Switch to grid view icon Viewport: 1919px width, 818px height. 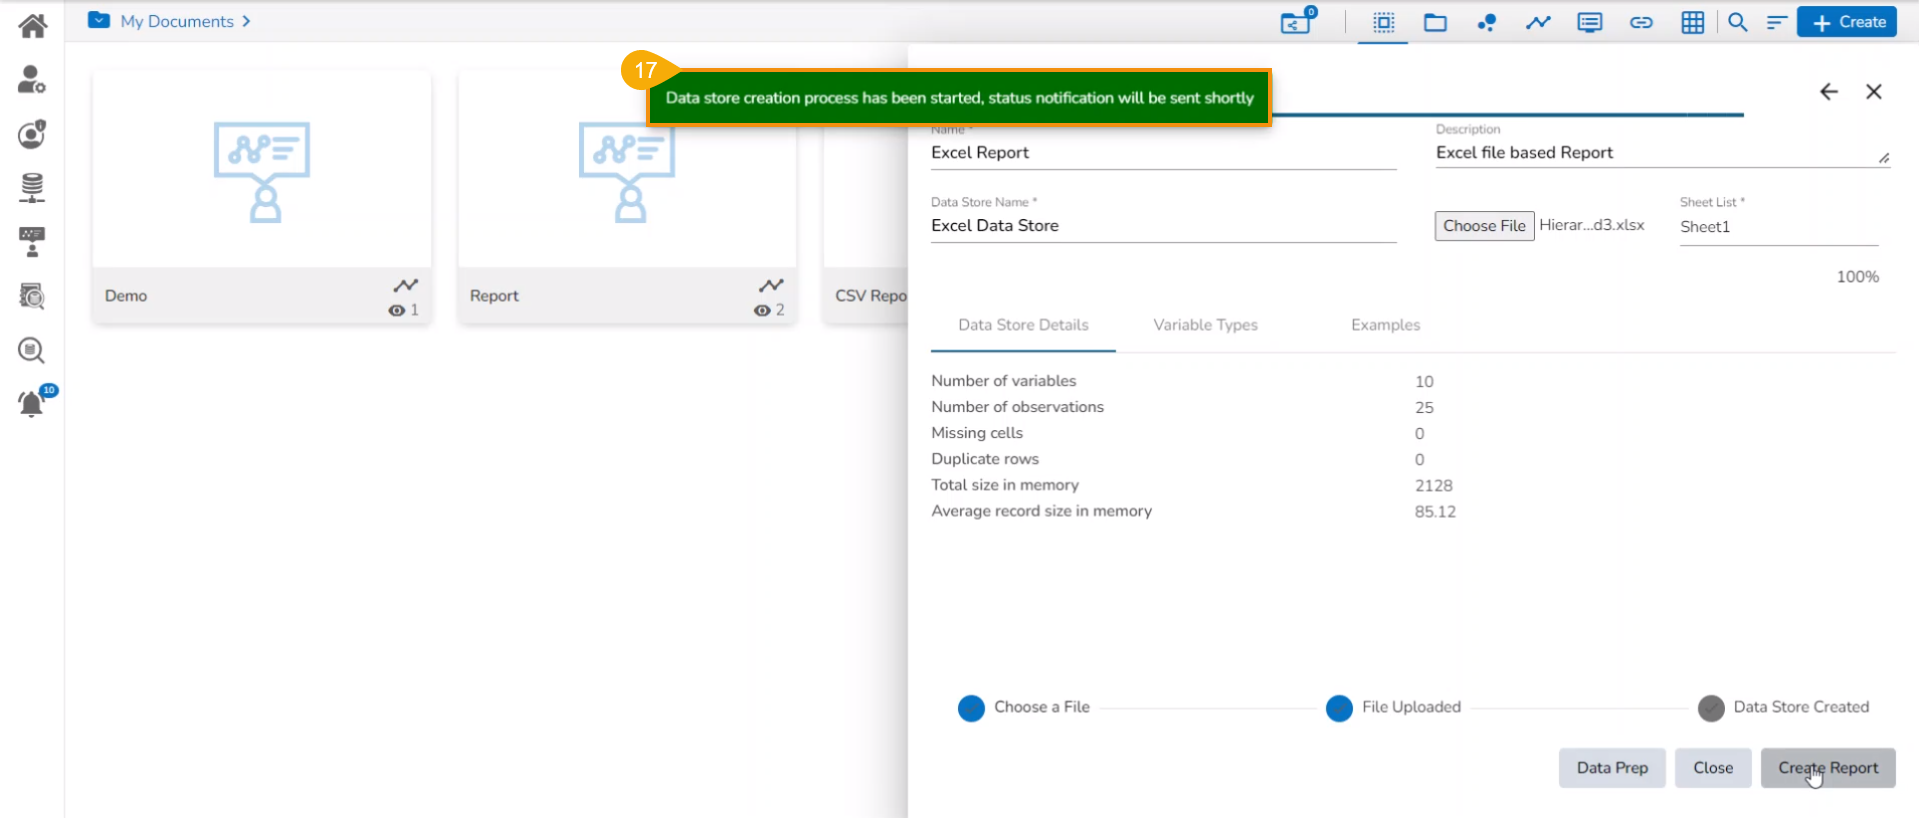pos(1693,22)
